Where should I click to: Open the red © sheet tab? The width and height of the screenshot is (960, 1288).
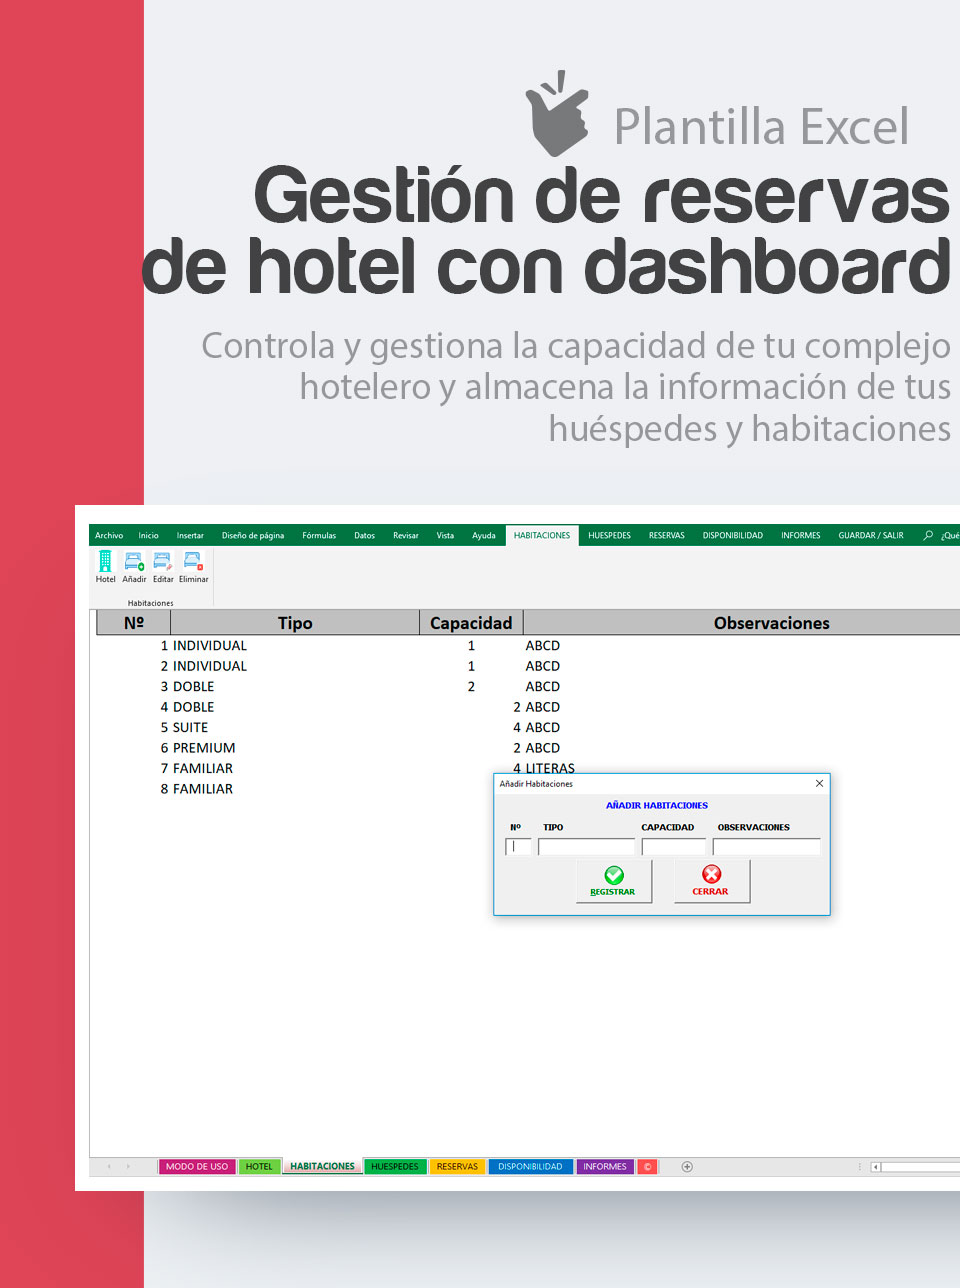point(648,1166)
